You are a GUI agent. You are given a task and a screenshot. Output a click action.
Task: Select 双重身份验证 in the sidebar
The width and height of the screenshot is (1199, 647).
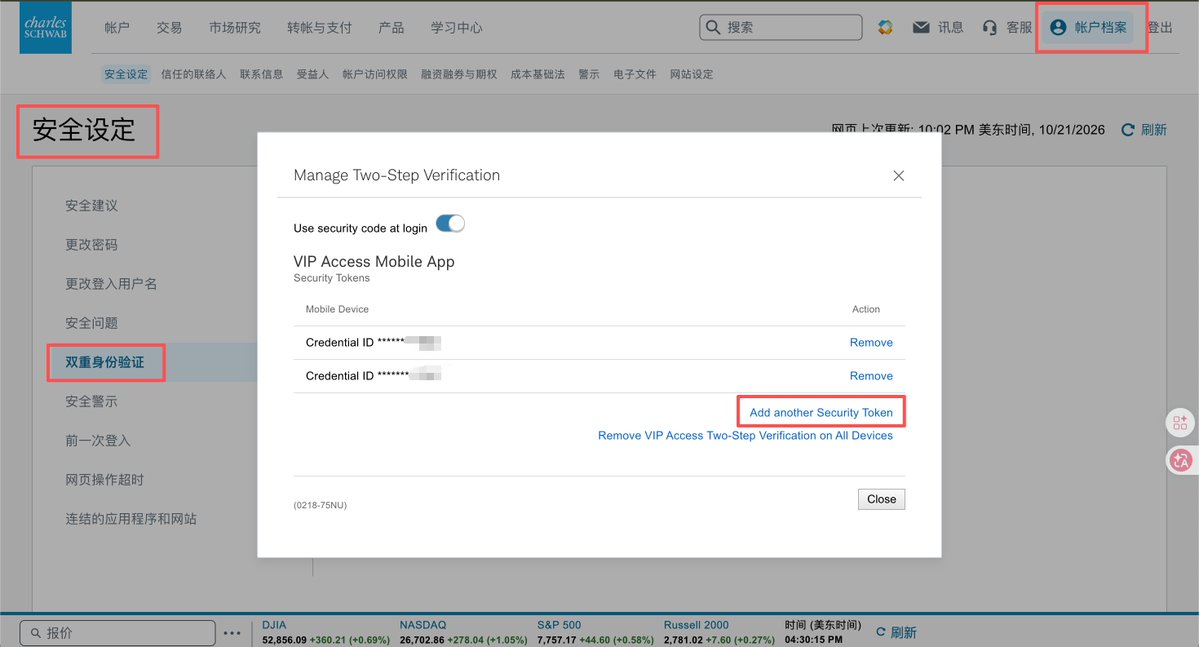pos(105,363)
